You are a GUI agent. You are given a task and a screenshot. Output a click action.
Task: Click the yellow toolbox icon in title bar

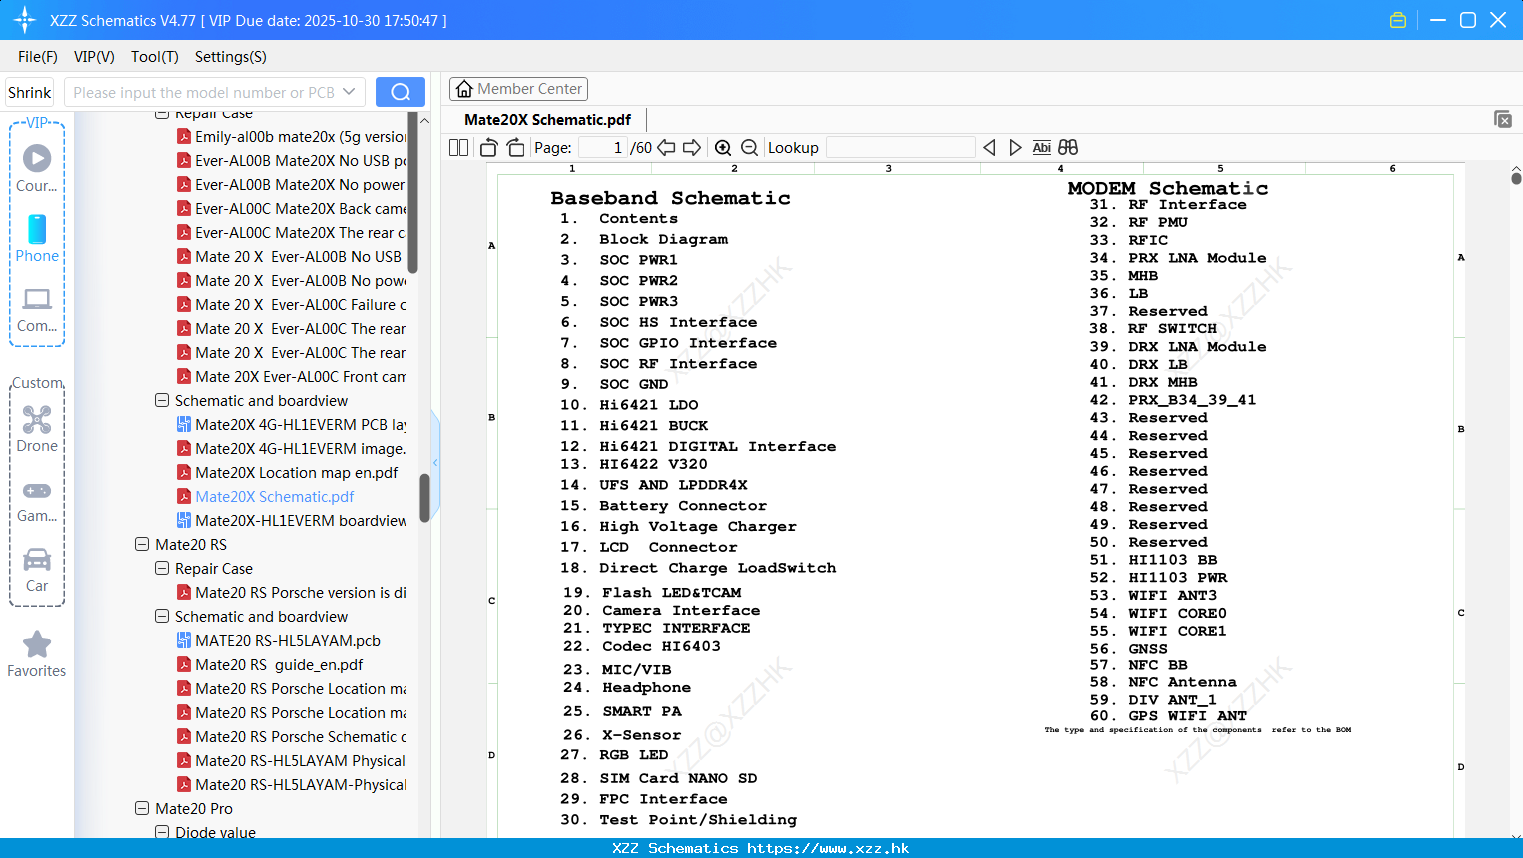1398,20
